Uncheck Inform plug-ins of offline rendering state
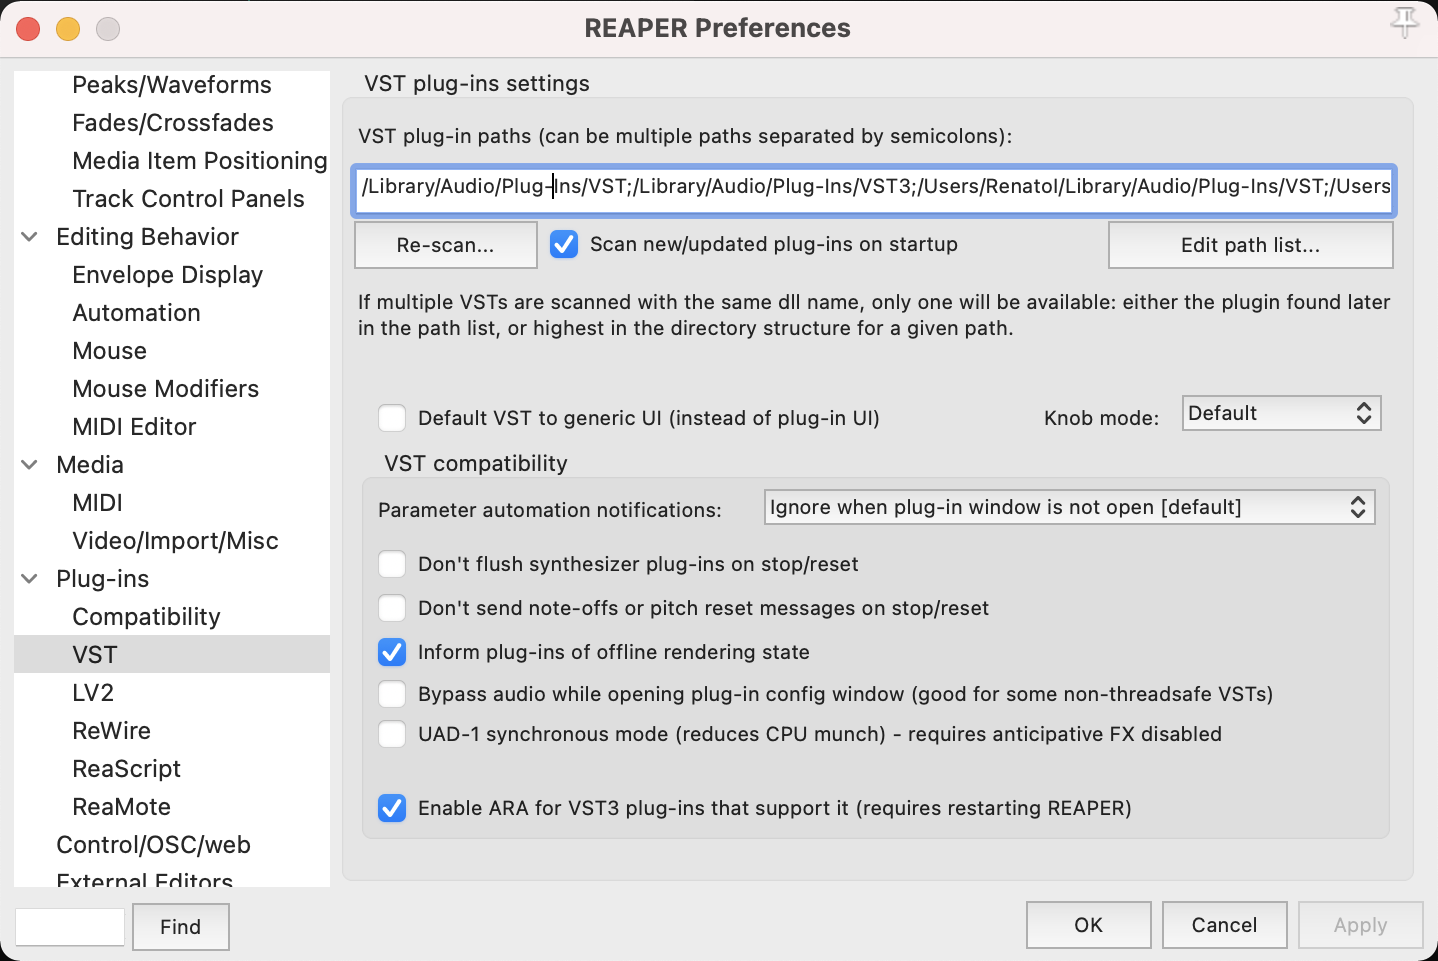The width and height of the screenshot is (1438, 961). pyautogui.click(x=392, y=652)
